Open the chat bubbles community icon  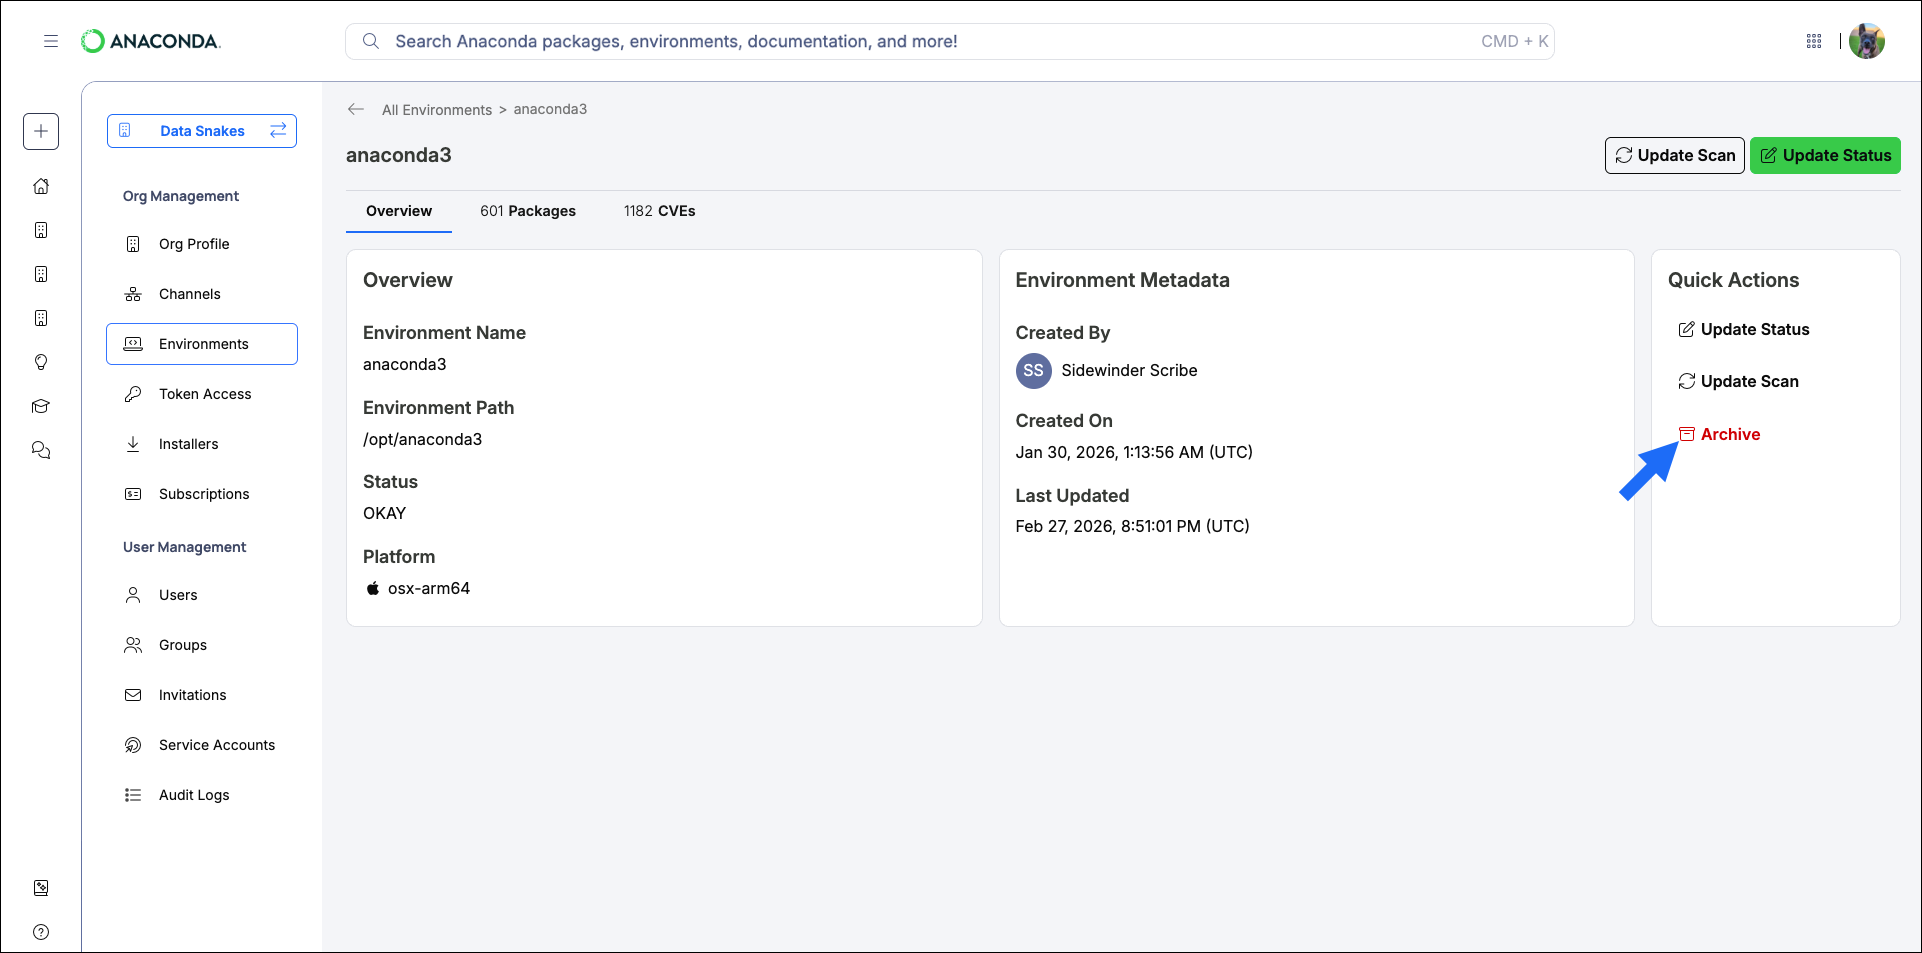click(41, 450)
